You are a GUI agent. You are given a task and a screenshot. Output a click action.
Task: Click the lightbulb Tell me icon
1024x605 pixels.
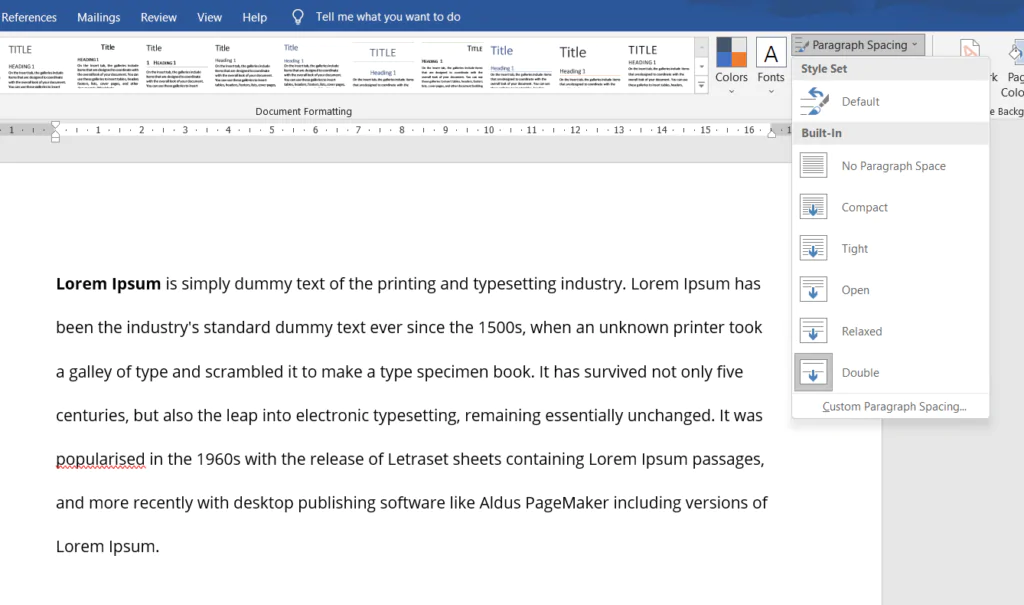pyautogui.click(x=298, y=17)
